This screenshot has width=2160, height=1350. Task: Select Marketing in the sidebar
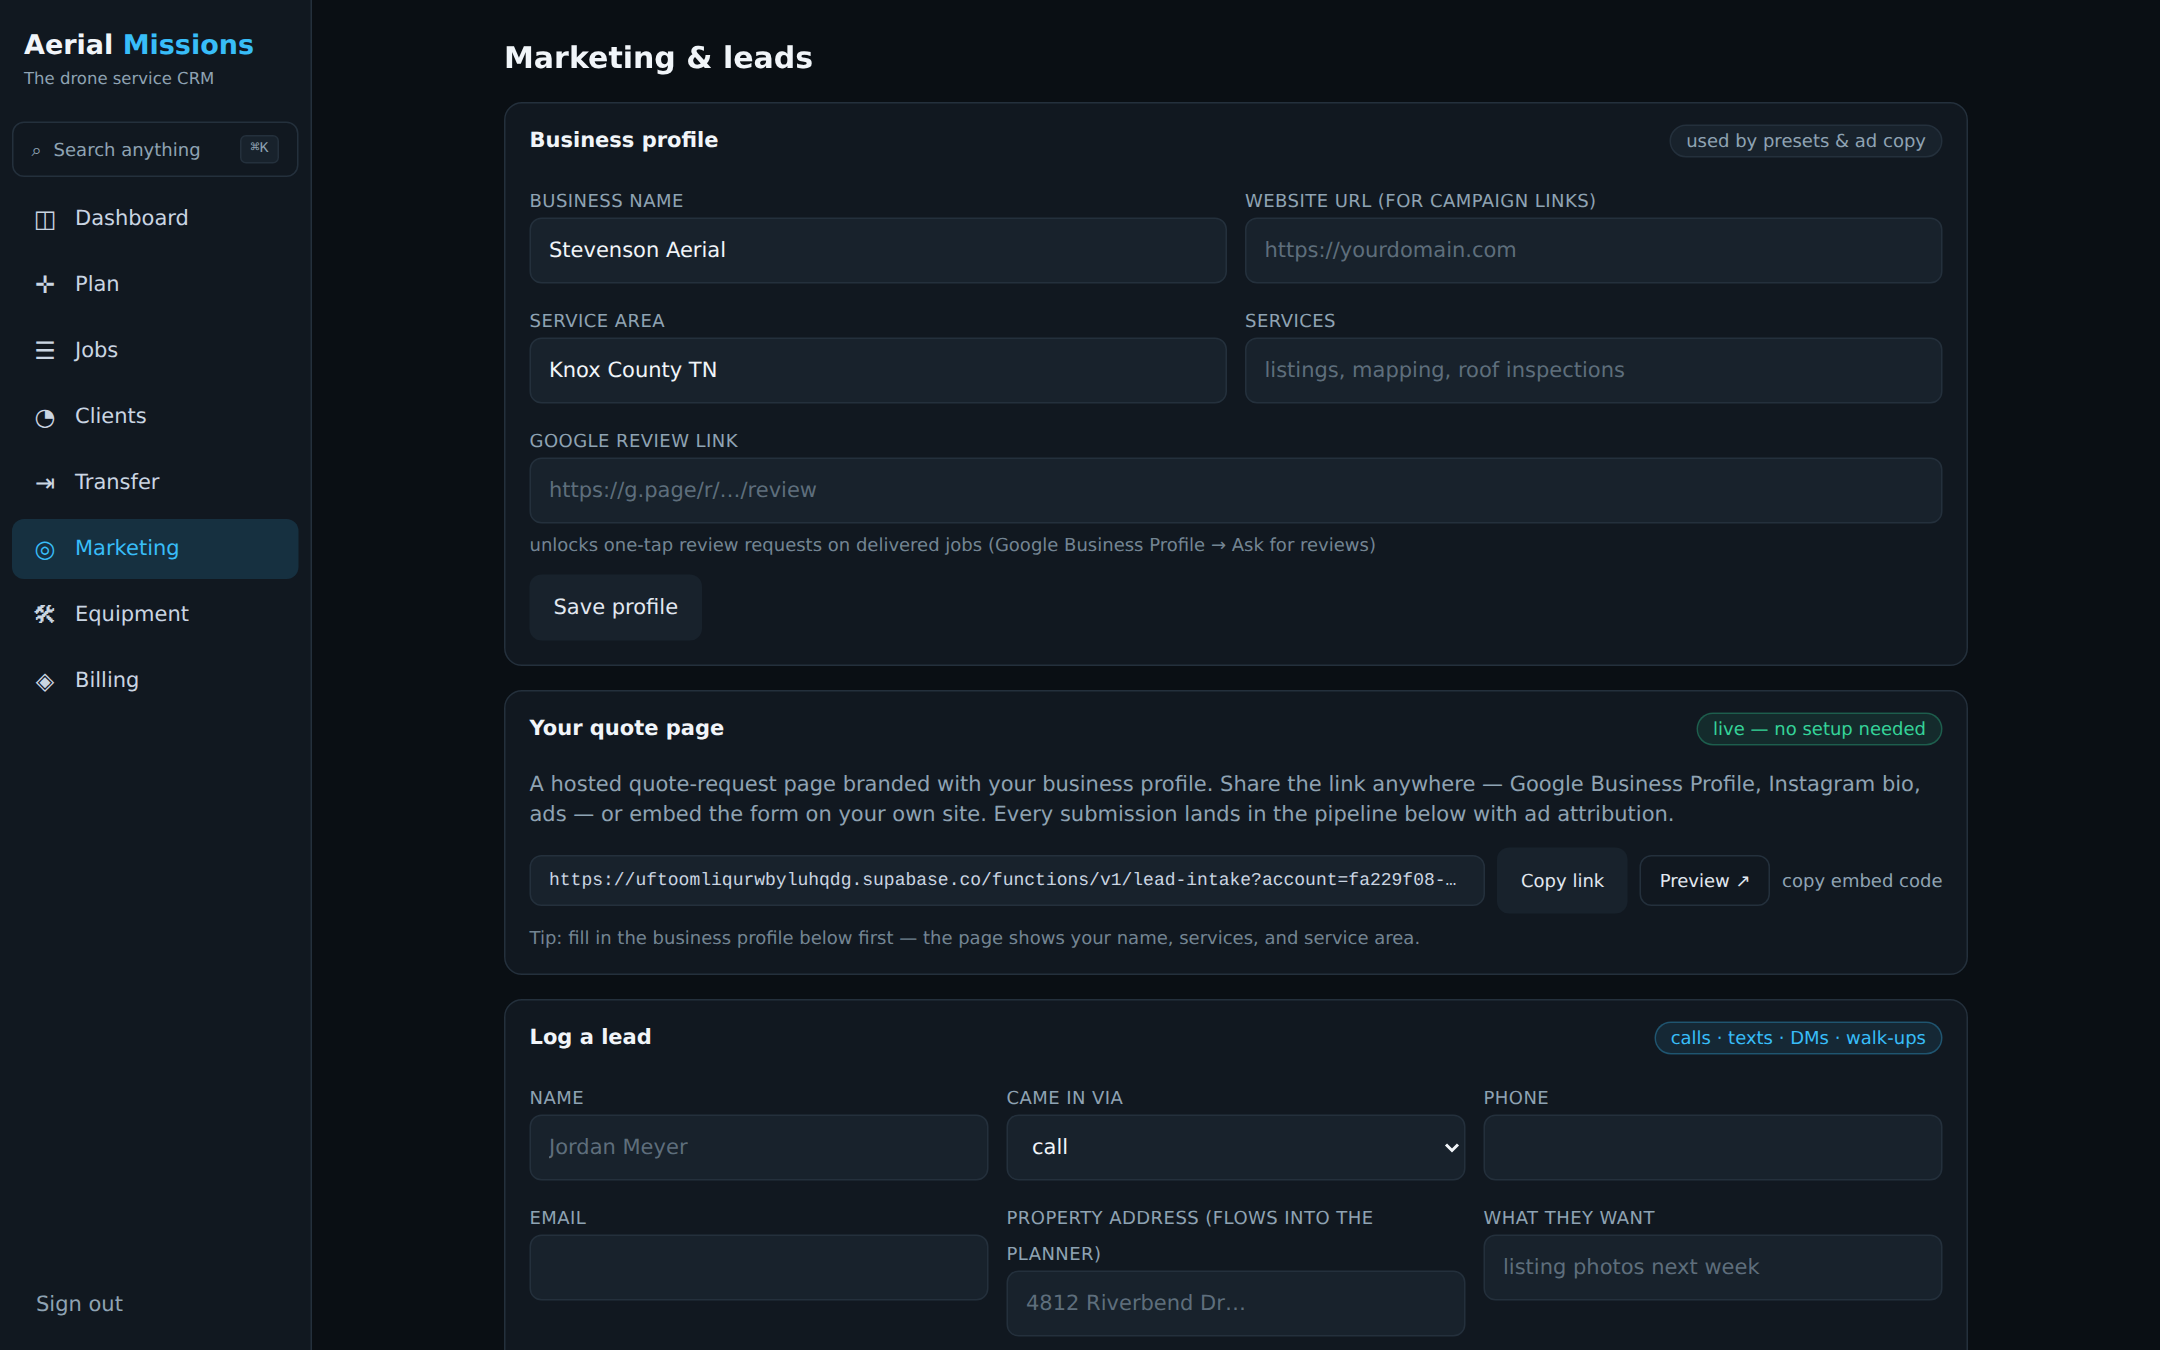[155, 548]
